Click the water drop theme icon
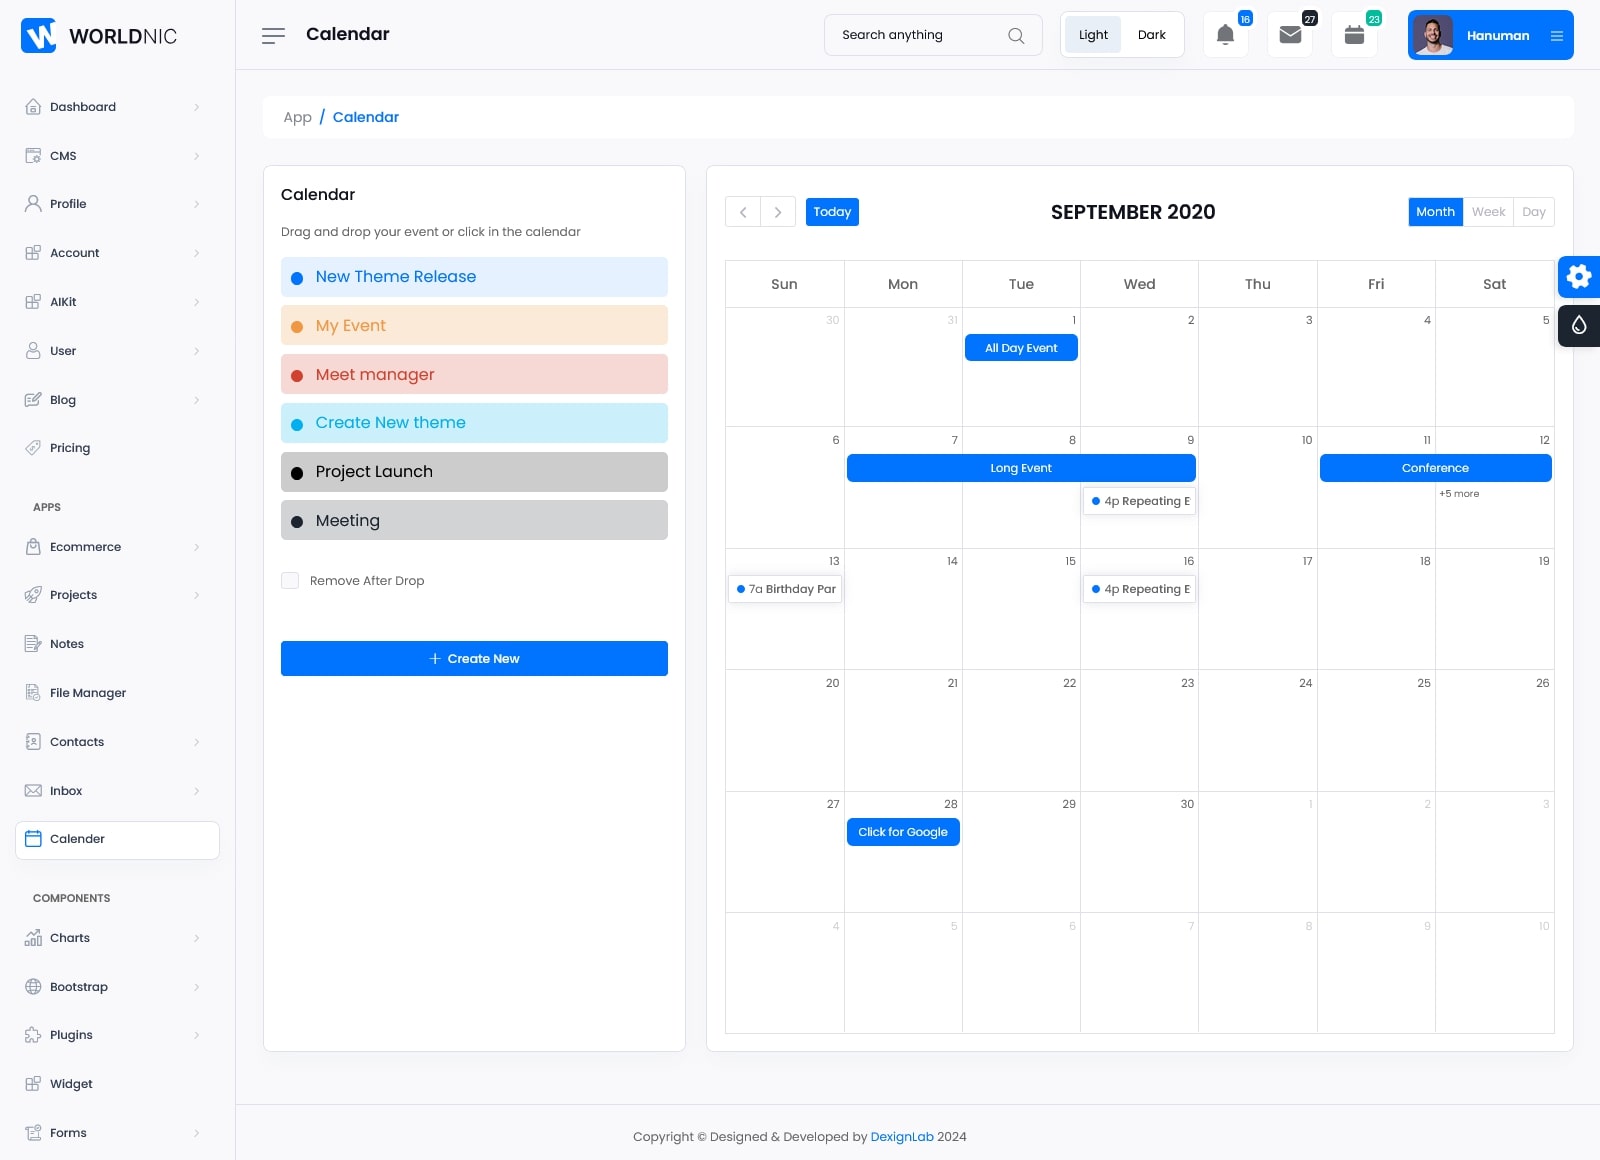 click(1579, 325)
